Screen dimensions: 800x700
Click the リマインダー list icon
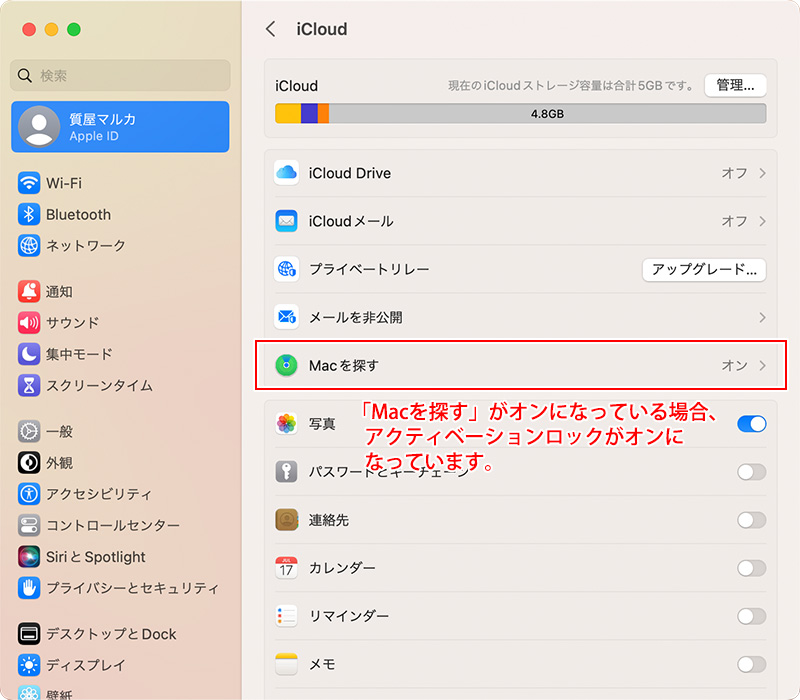pyautogui.click(x=287, y=616)
